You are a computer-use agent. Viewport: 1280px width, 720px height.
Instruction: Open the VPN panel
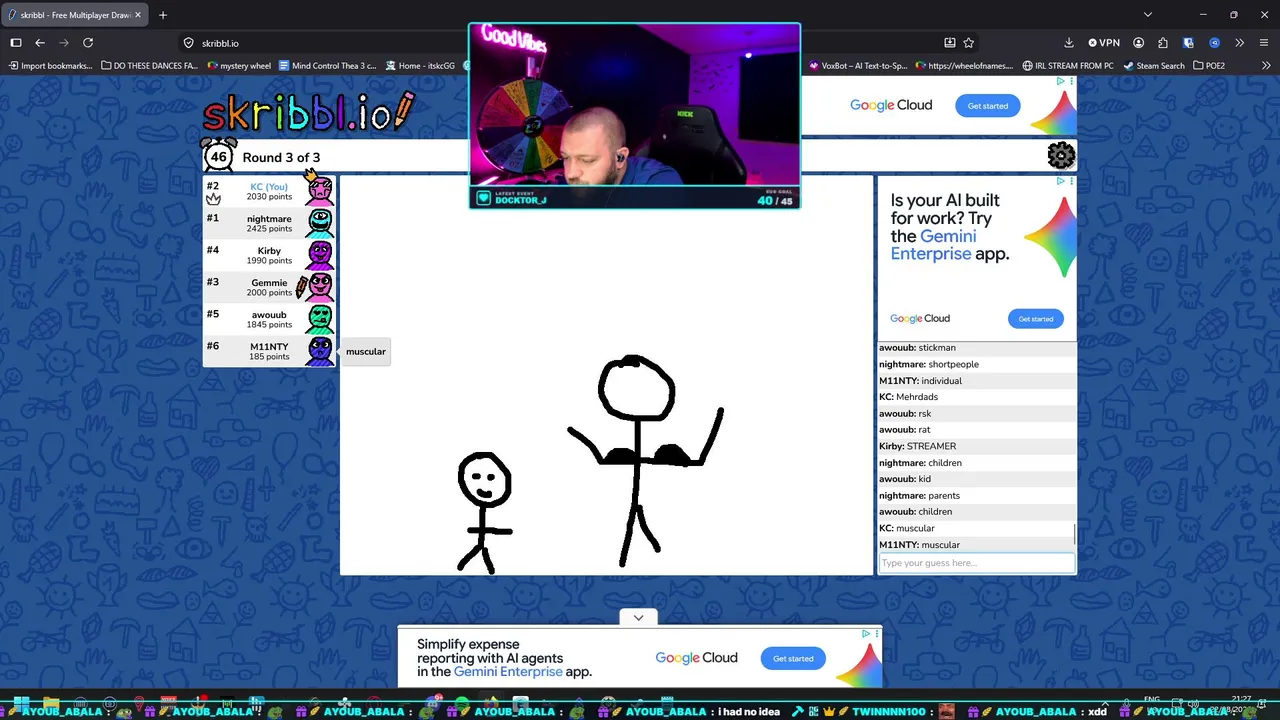(1104, 43)
